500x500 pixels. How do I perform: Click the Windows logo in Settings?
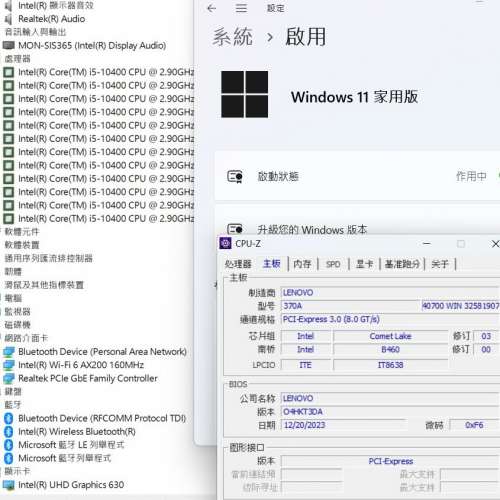pos(244,94)
